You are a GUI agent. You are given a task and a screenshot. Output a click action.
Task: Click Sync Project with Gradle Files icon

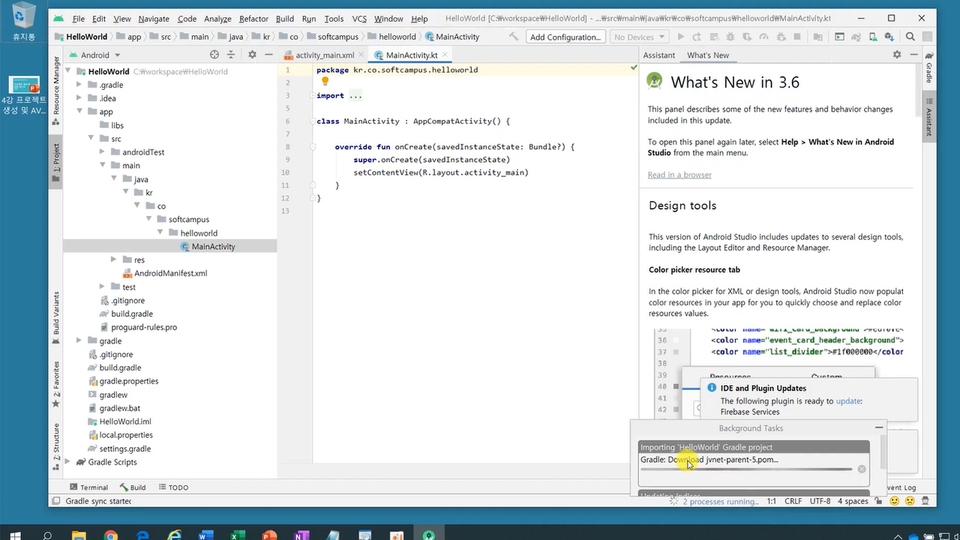tap(856, 37)
